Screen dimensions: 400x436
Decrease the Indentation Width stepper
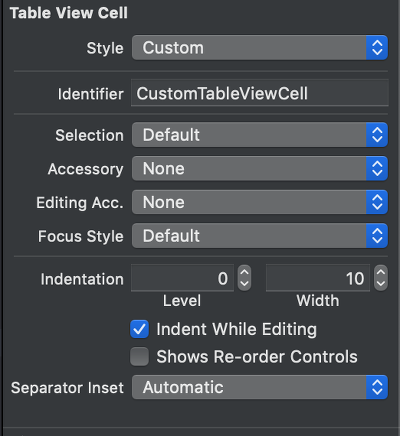381,284
